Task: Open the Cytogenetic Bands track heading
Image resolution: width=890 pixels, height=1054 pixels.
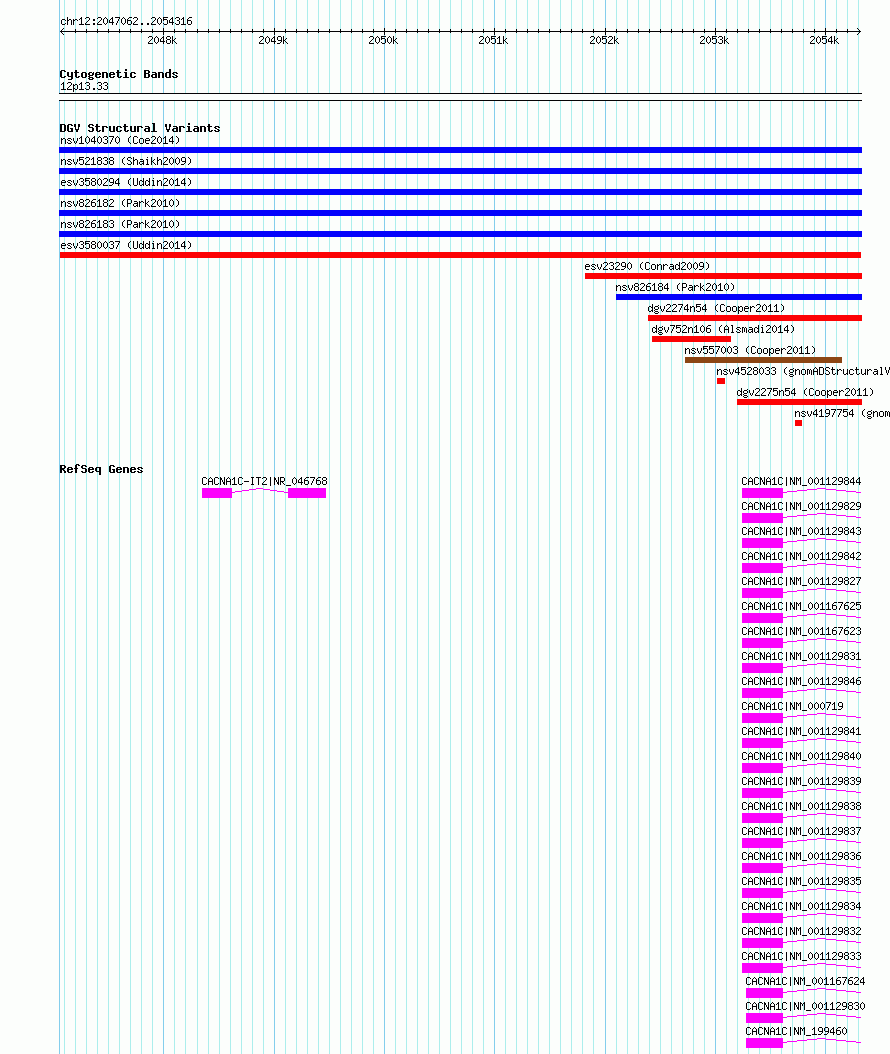Action: pyautogui.click(x=119, y=74)
